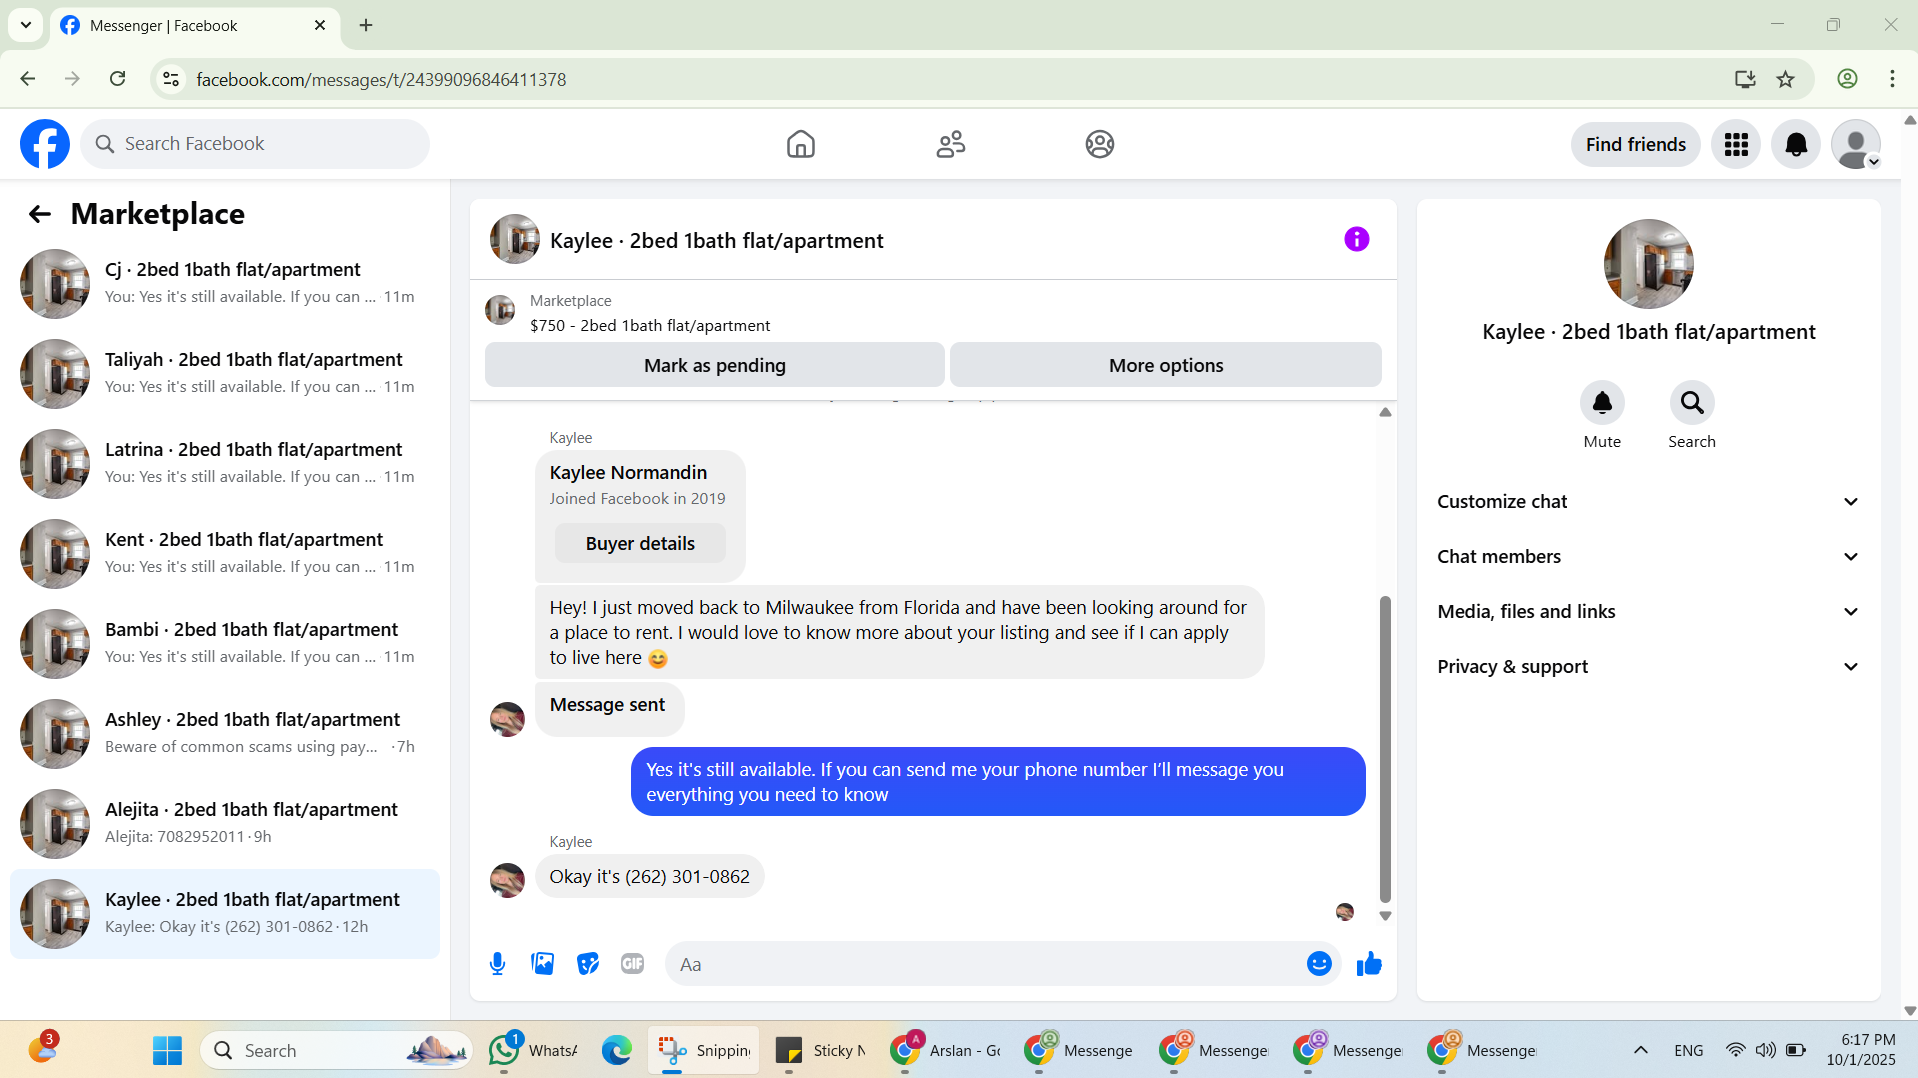
Task: Go to the Home feed icon
Action: 801,144
